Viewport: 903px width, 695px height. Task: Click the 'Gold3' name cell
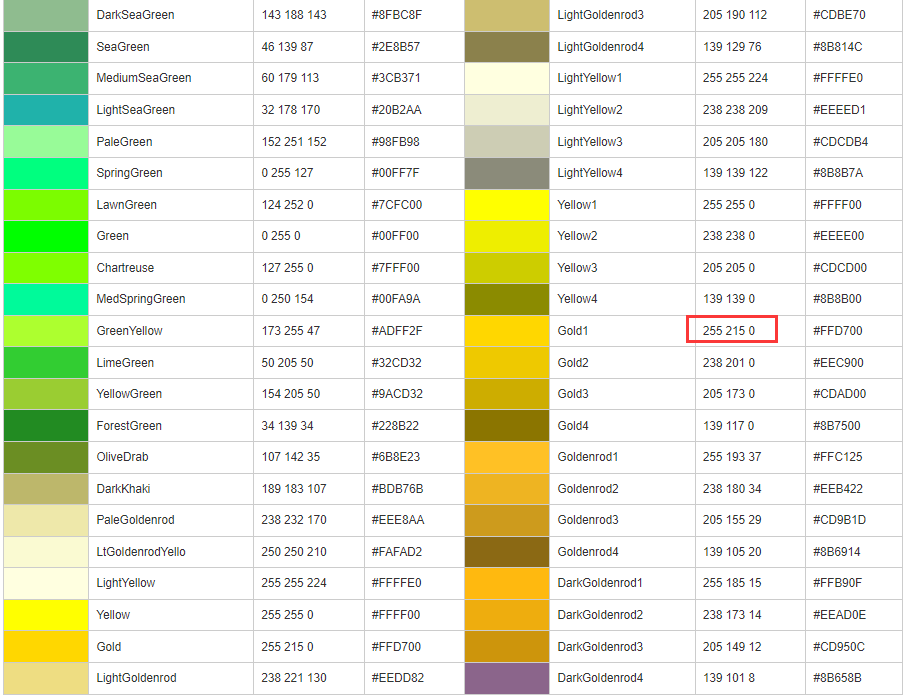click(623, 394)
